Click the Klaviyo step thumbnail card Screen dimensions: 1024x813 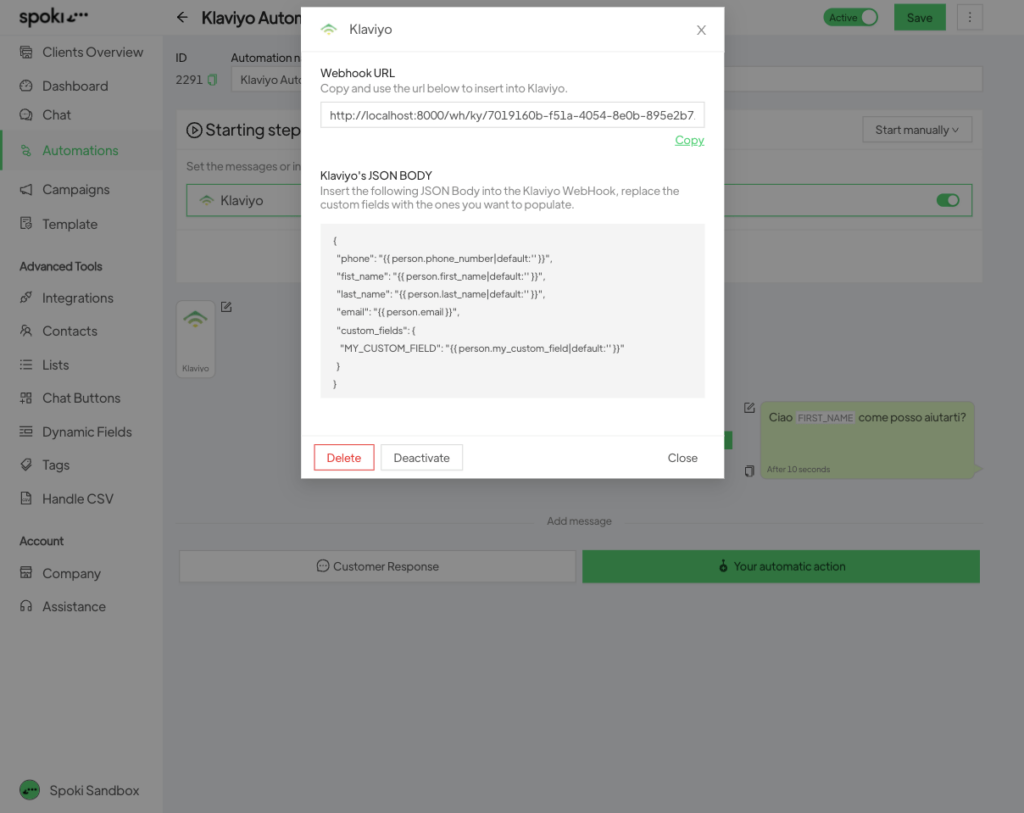point(196,339)
